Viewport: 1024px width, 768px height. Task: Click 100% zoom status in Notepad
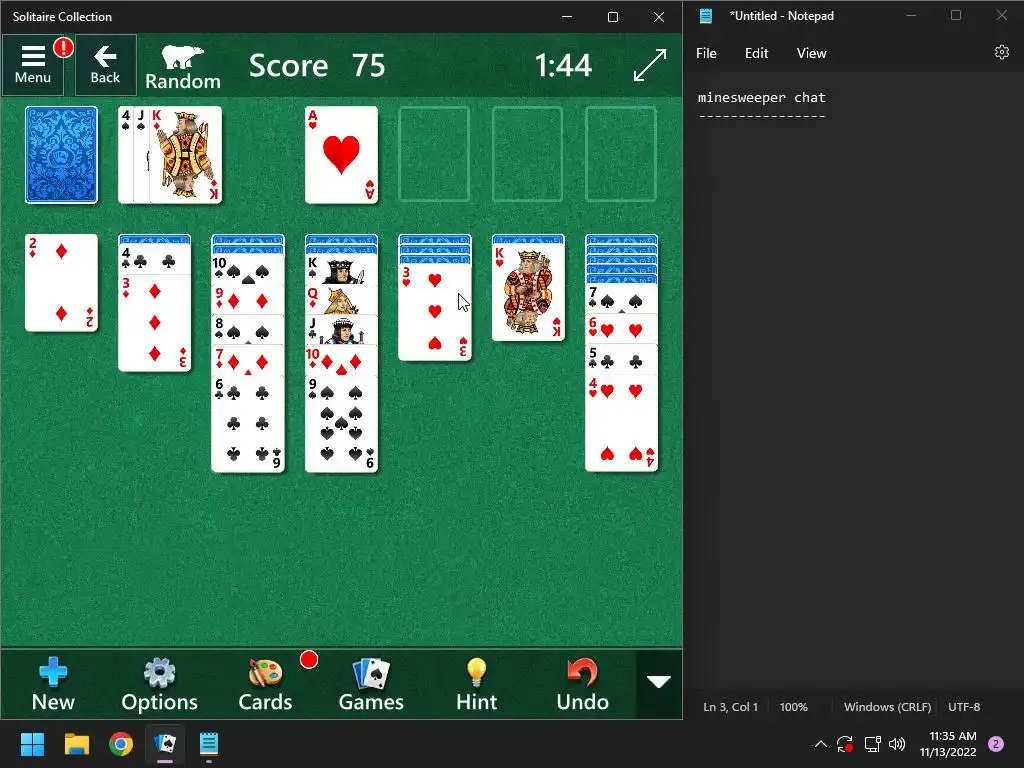click(793, 707)
